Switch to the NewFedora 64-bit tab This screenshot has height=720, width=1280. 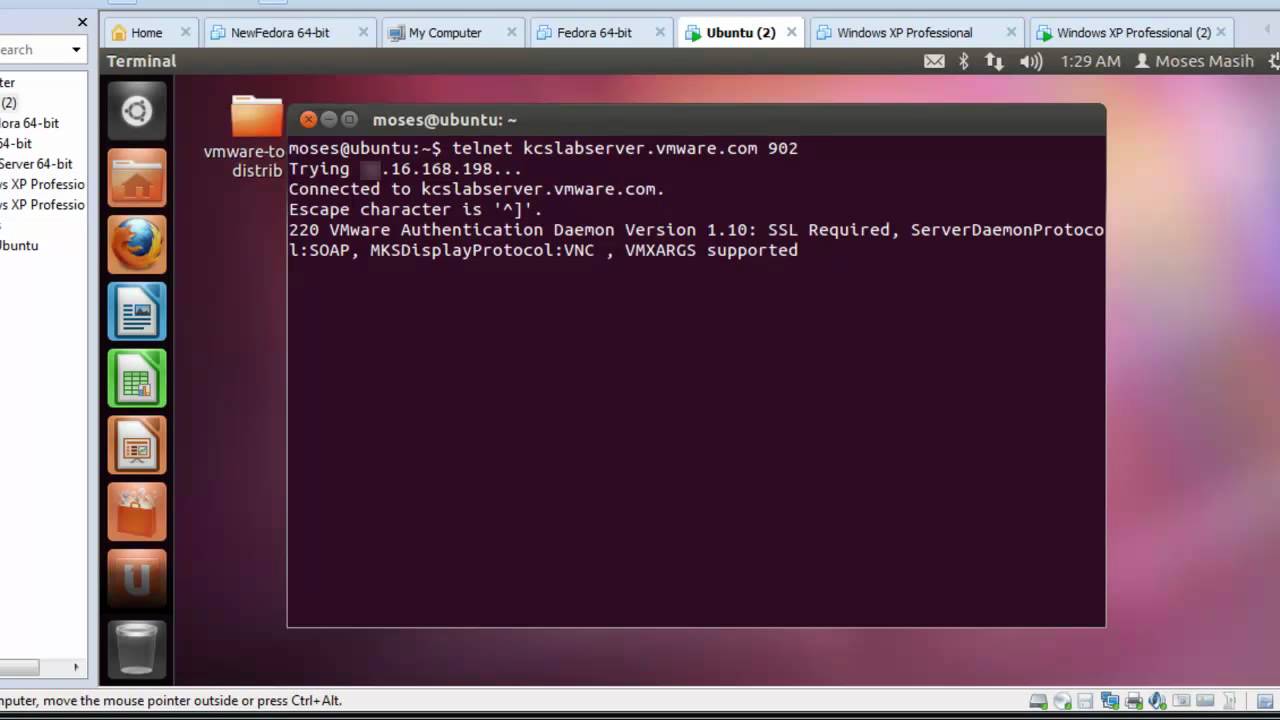tap(279, 32)
